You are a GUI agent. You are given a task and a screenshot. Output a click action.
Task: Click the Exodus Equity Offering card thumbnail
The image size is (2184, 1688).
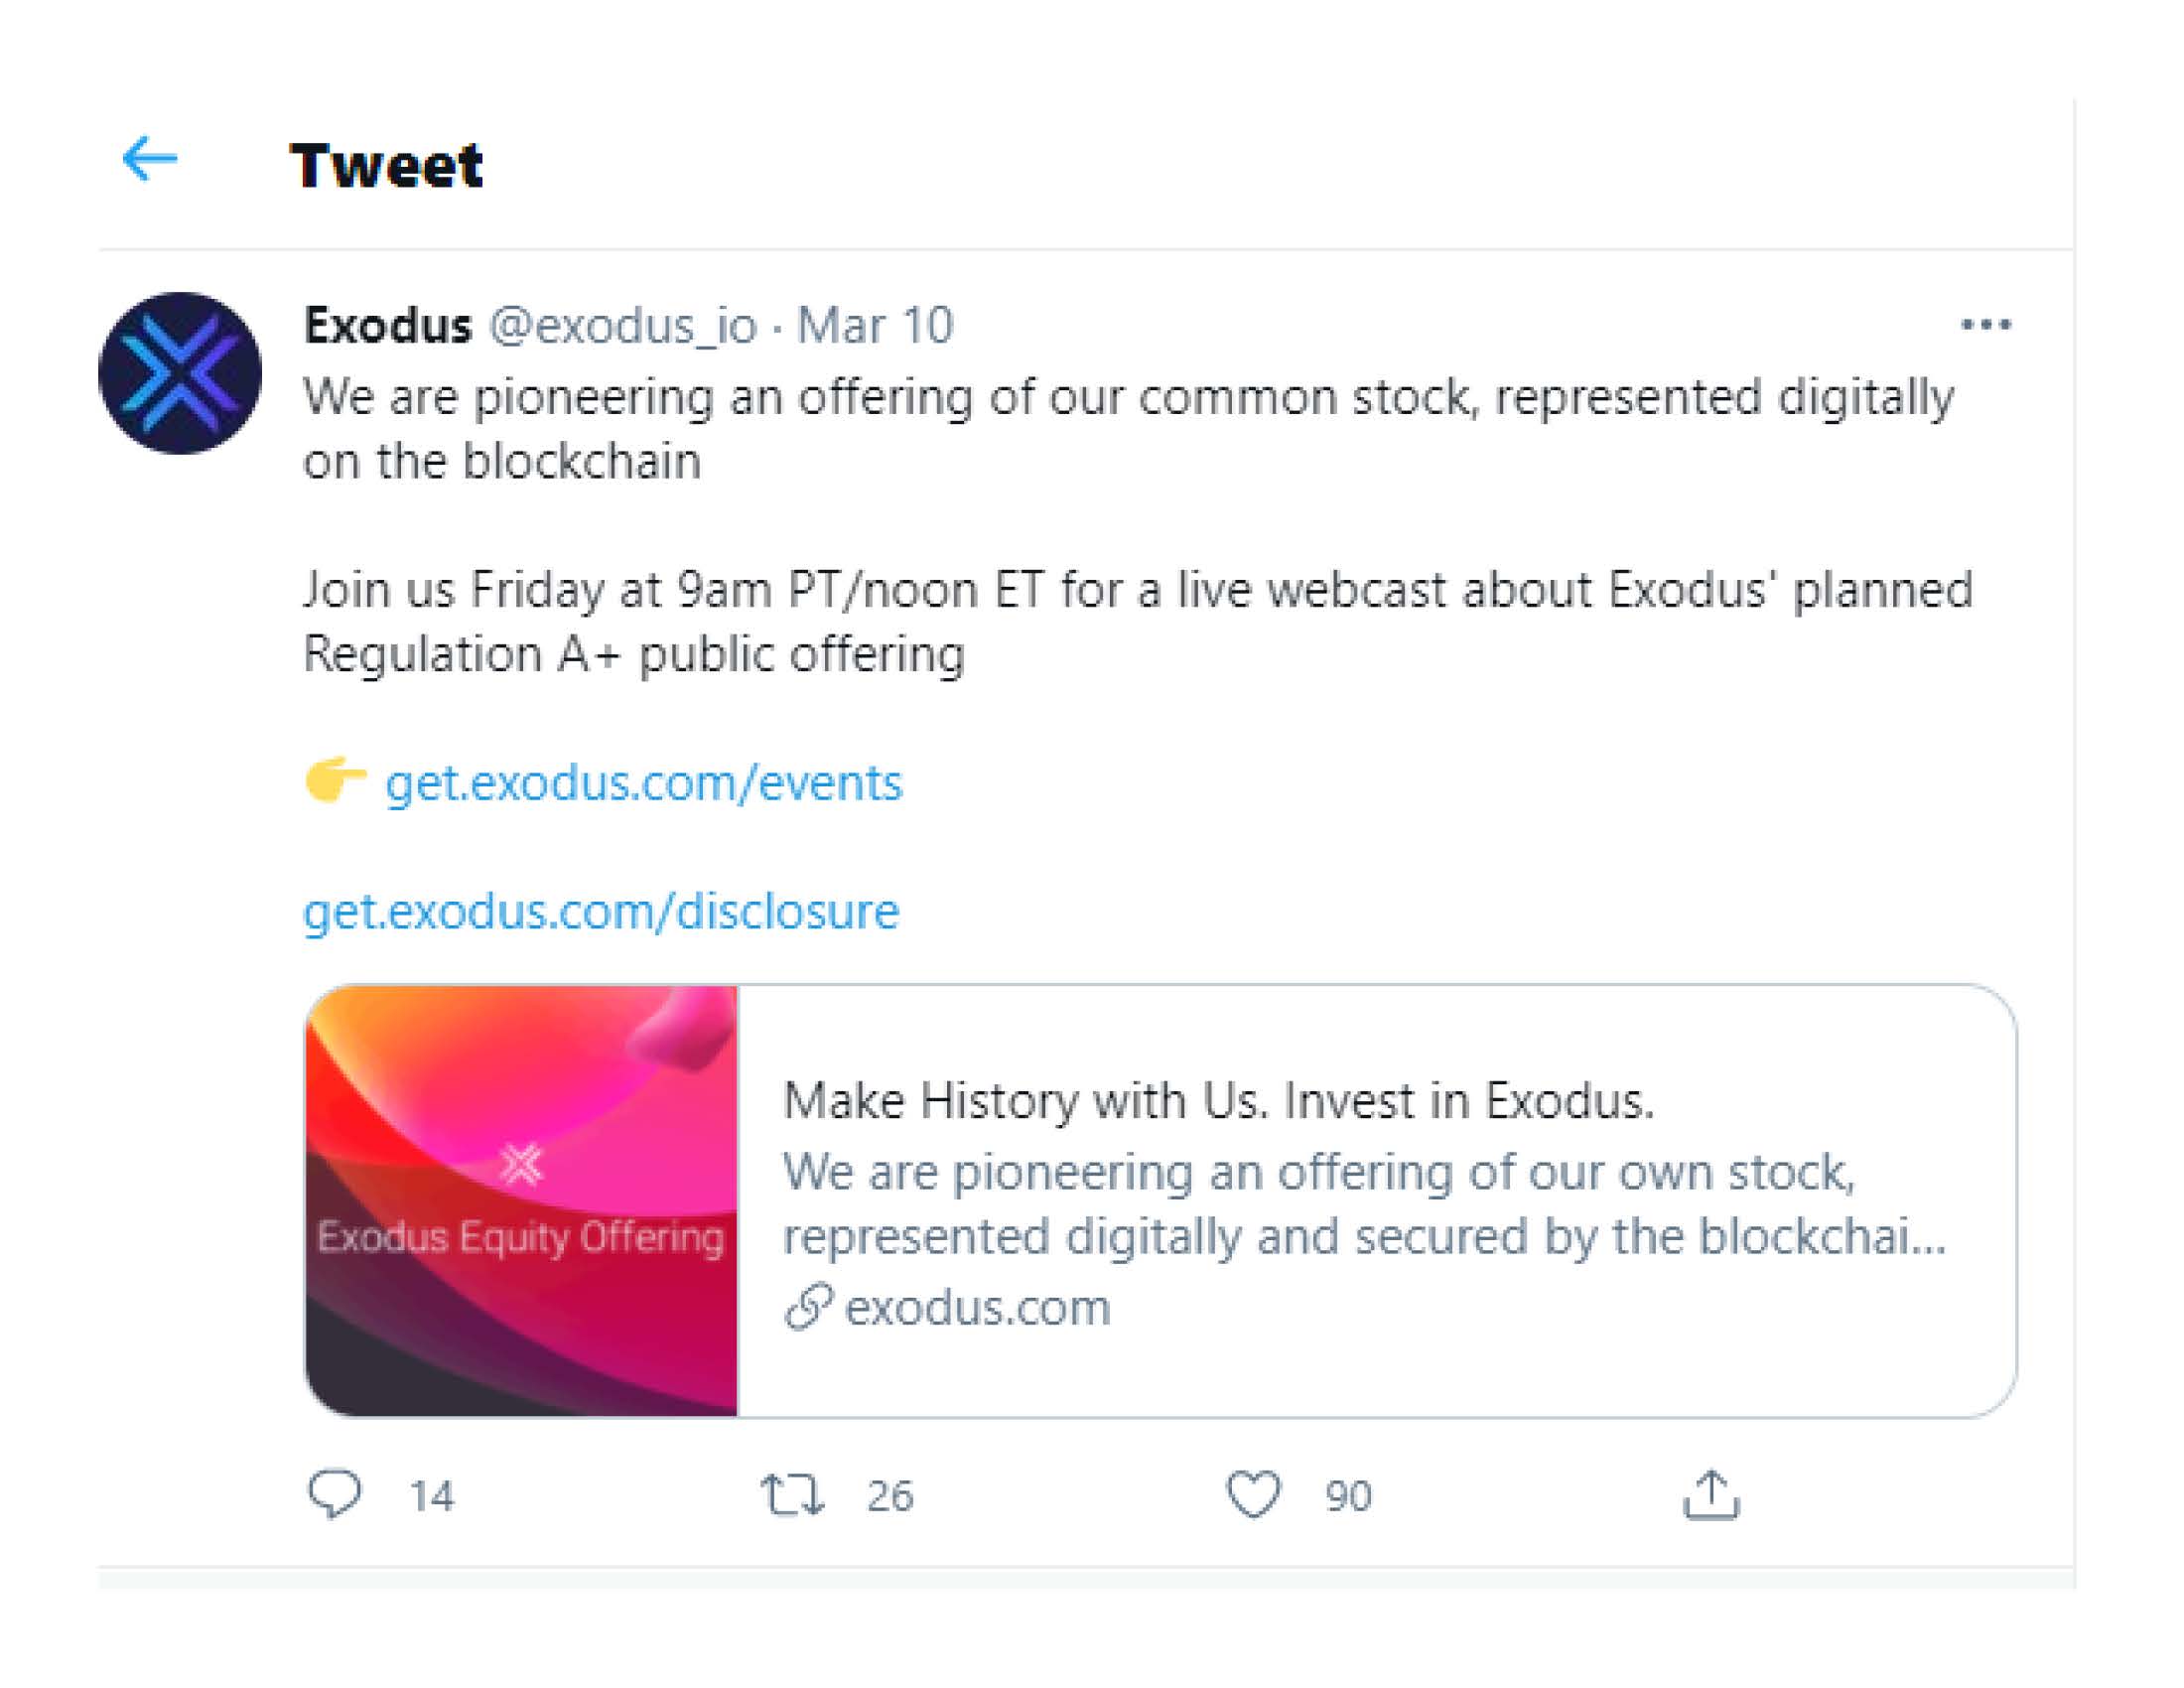(522, 1200)
